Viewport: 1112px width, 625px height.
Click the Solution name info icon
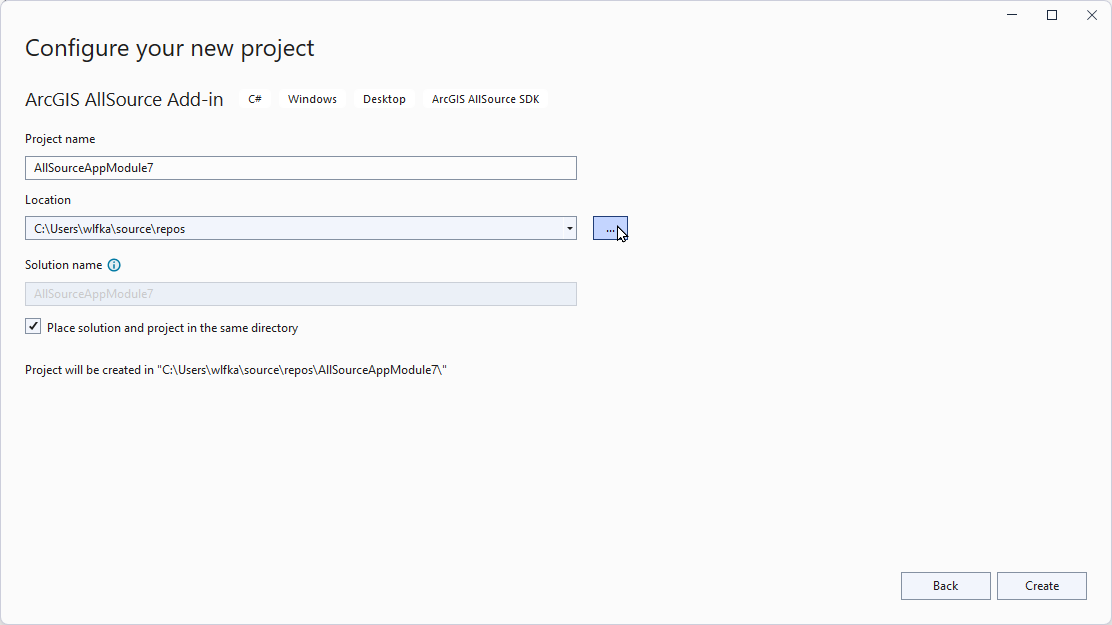pos(114,264)
